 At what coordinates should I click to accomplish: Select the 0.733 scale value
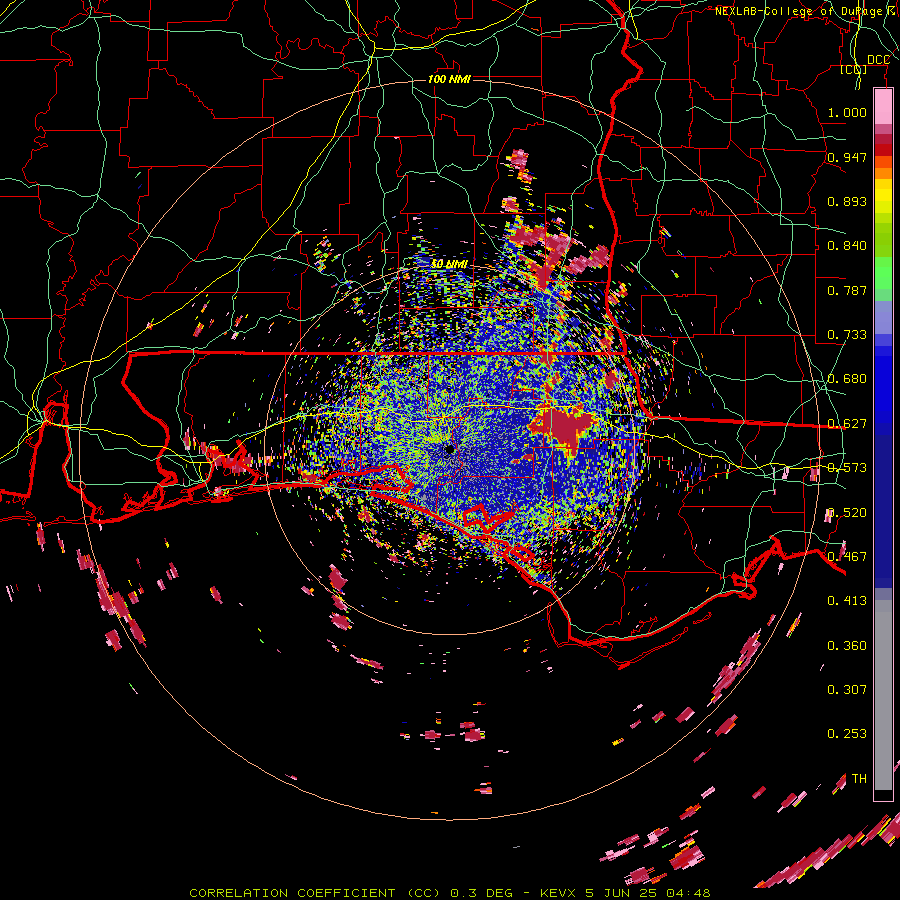pos(847,334)
